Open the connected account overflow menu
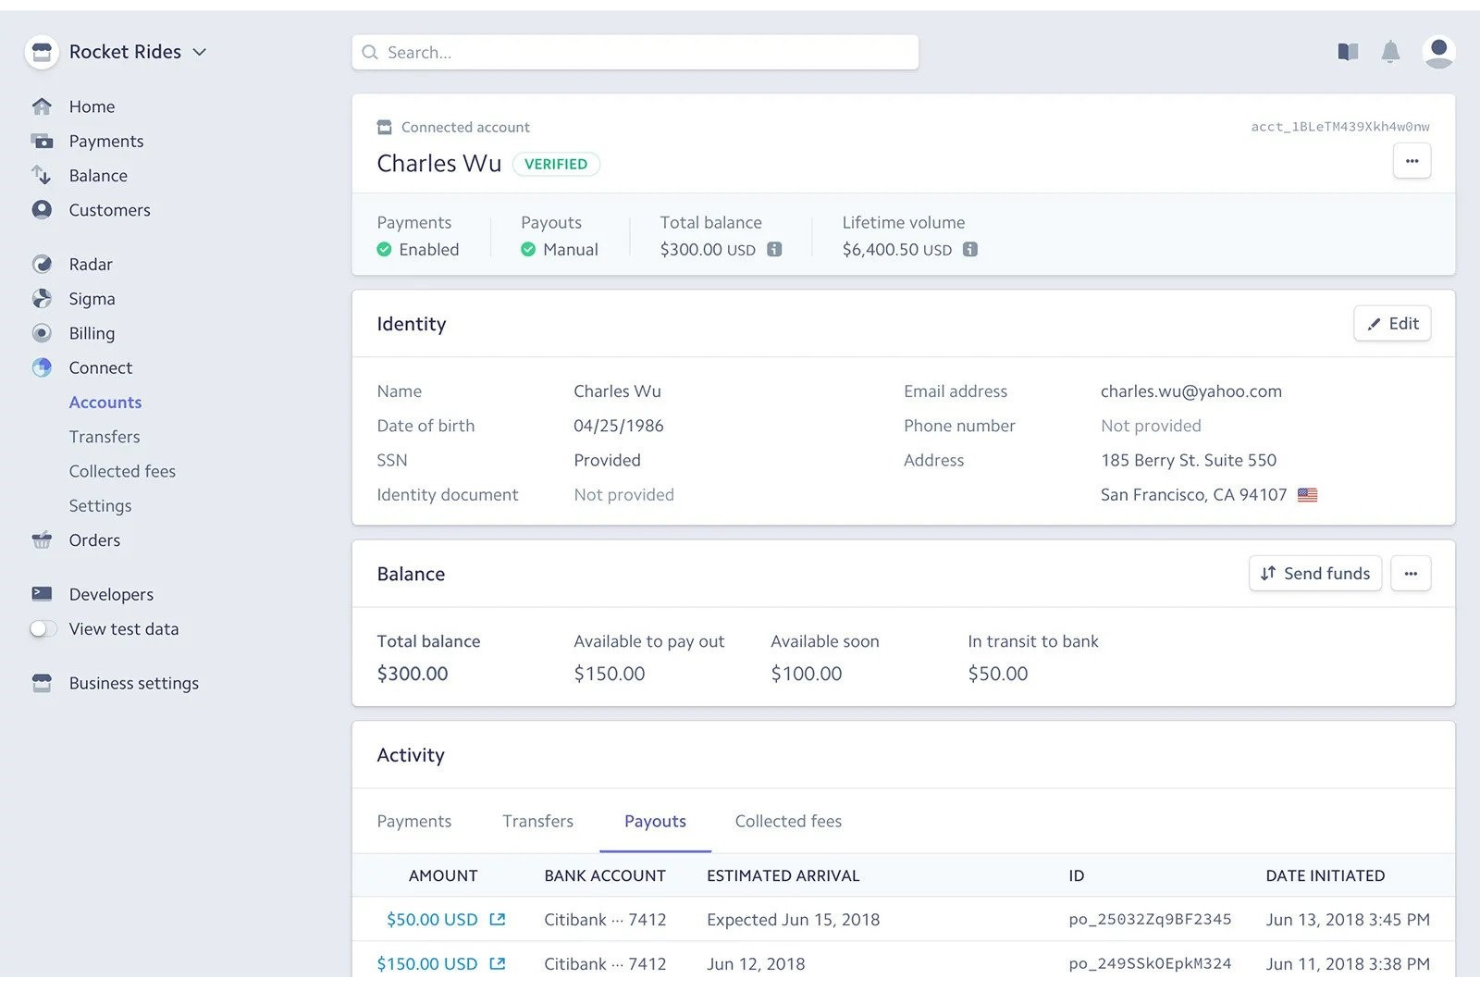 pyautogui.click(x=1412, y=160)
